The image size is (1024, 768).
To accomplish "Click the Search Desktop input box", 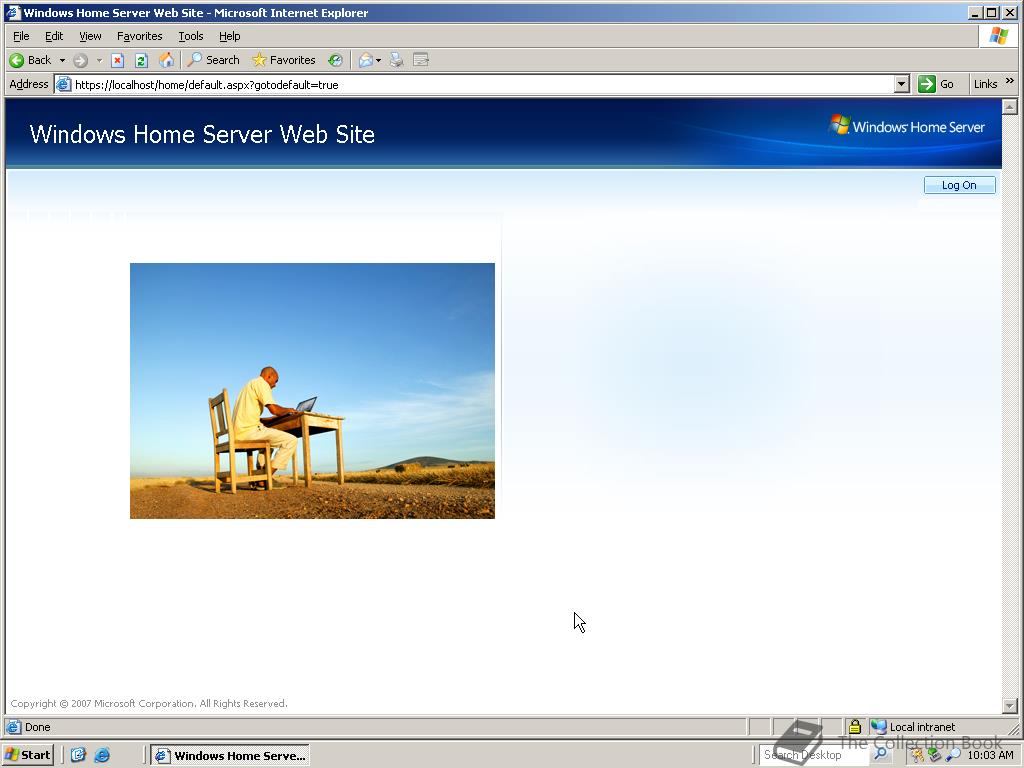I will 814,755.
